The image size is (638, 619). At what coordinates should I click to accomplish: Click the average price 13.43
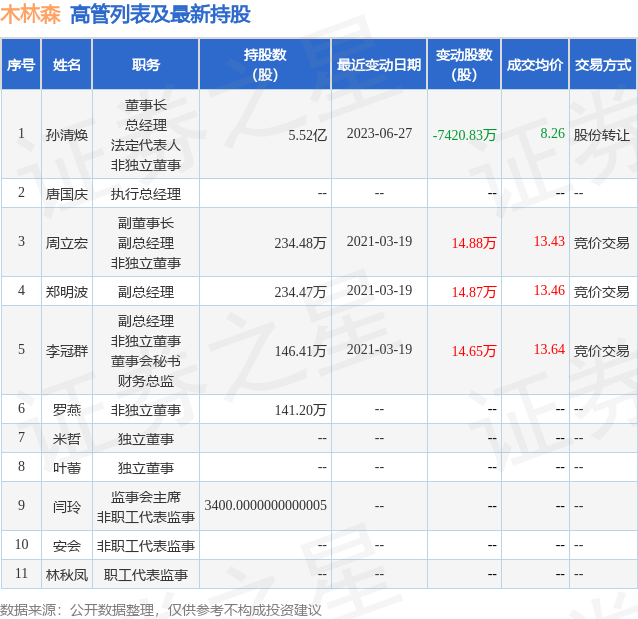[x=549, y=241]
